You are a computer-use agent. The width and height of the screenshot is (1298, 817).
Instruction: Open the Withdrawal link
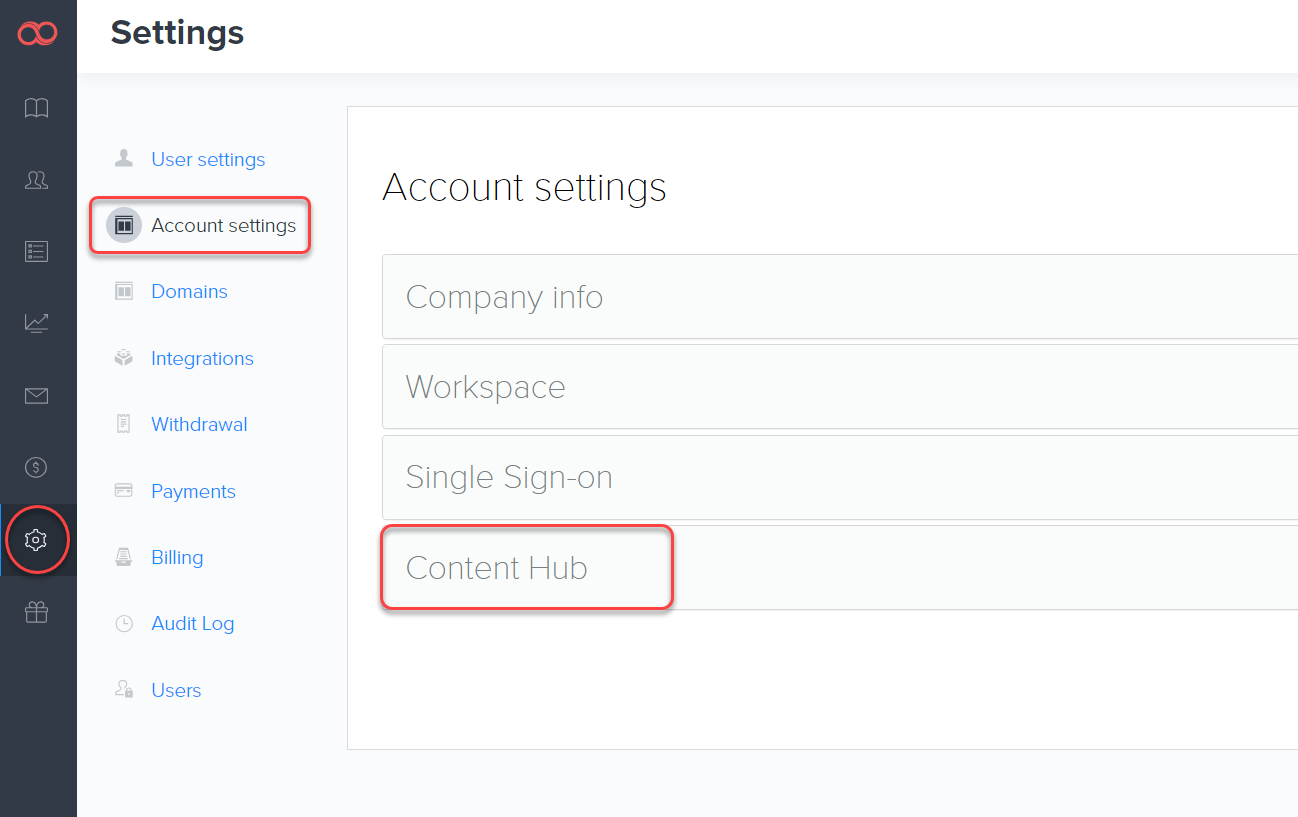coord(199,424)
